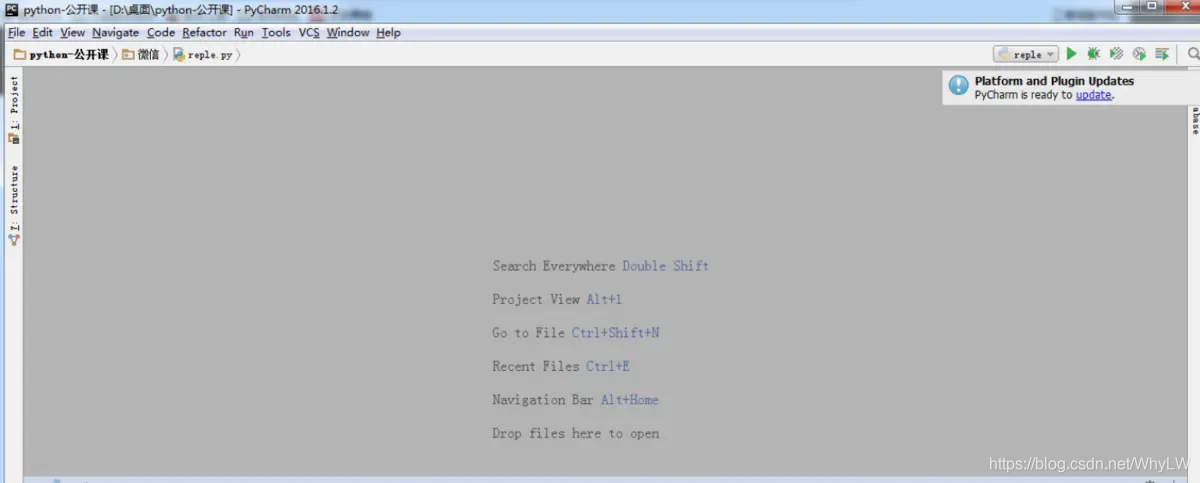
Task: Open the Edit menu
Action: point(42,32)
